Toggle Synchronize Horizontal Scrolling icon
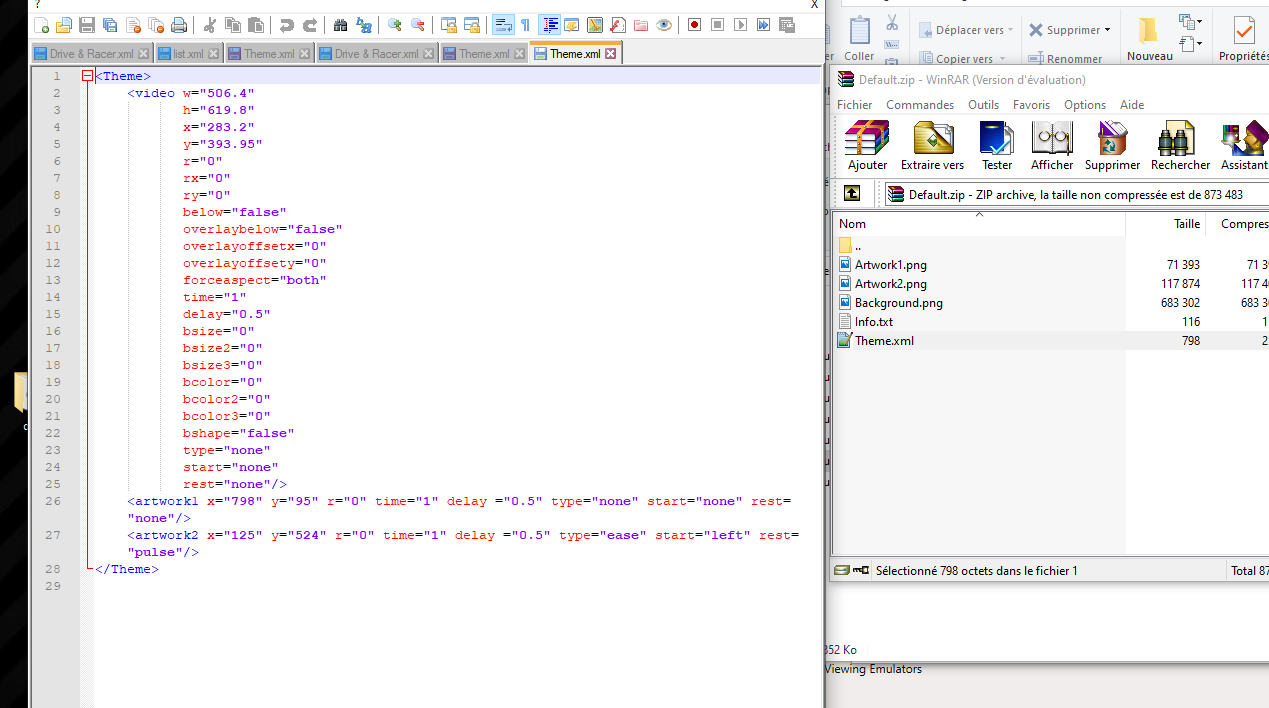The width and height of the screenshot is (1269, 708). (x=472, y=25)
